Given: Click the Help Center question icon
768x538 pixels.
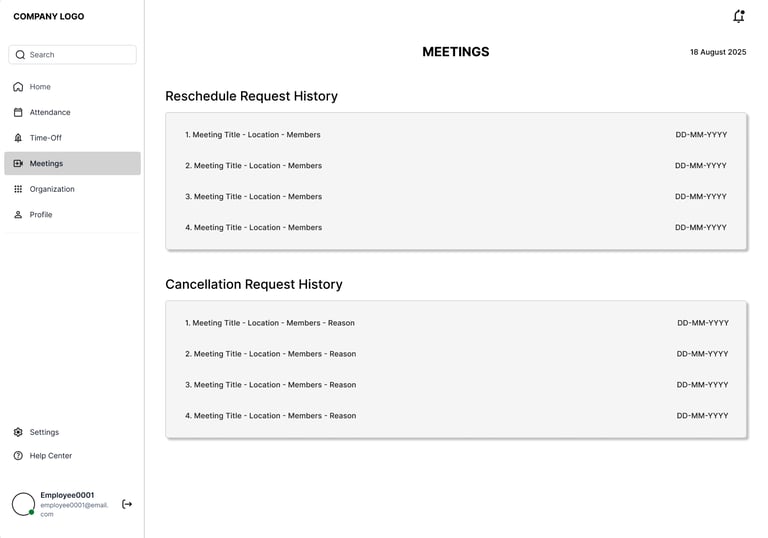Looking at the screenshot, I should pos(18,456).
